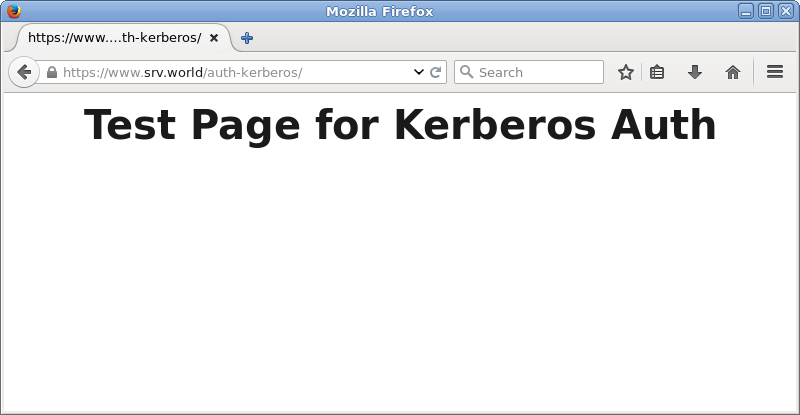Viewport: 800px width, 415px height.
Task: Bookmark this page with the star
Action: click(x=626, y=72)
